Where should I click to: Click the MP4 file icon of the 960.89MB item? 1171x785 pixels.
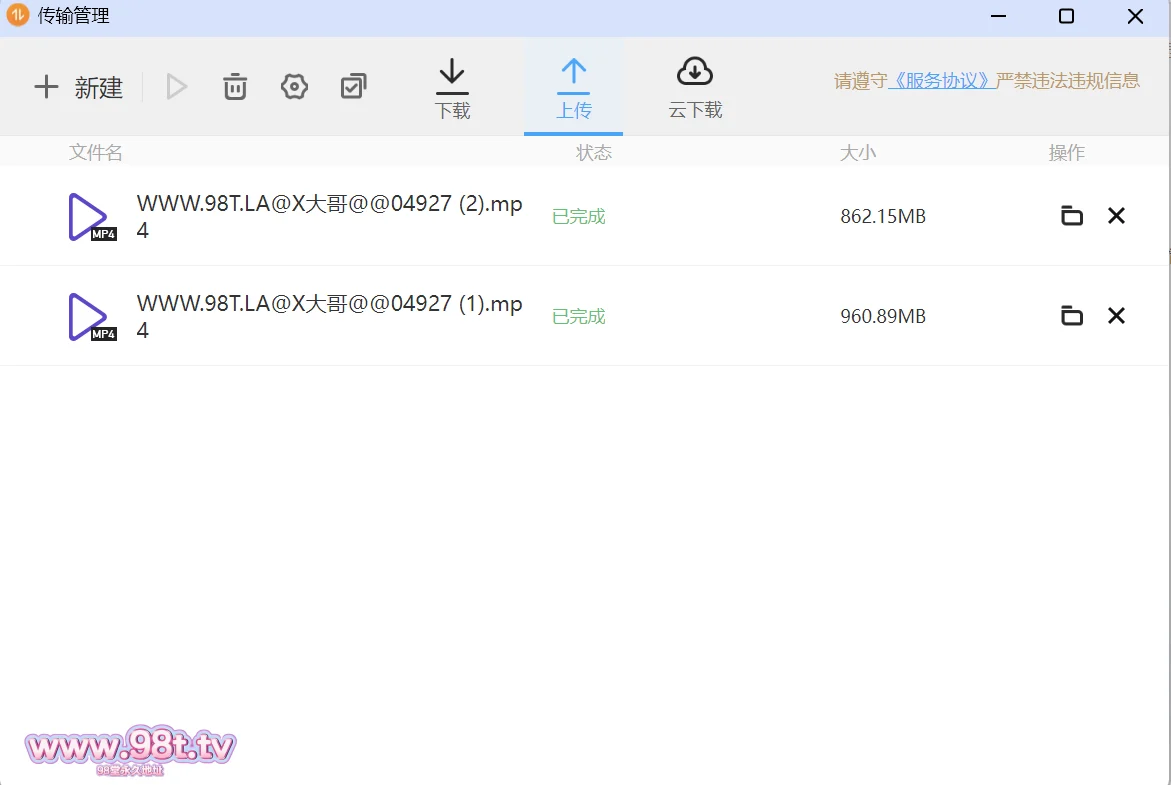[91, 317]
